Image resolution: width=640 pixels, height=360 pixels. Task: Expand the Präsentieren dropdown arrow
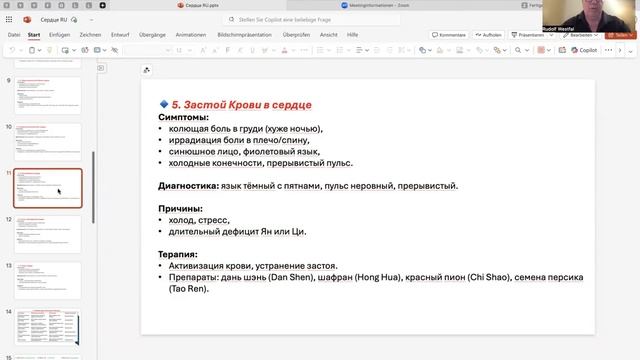tap(551, 35)
